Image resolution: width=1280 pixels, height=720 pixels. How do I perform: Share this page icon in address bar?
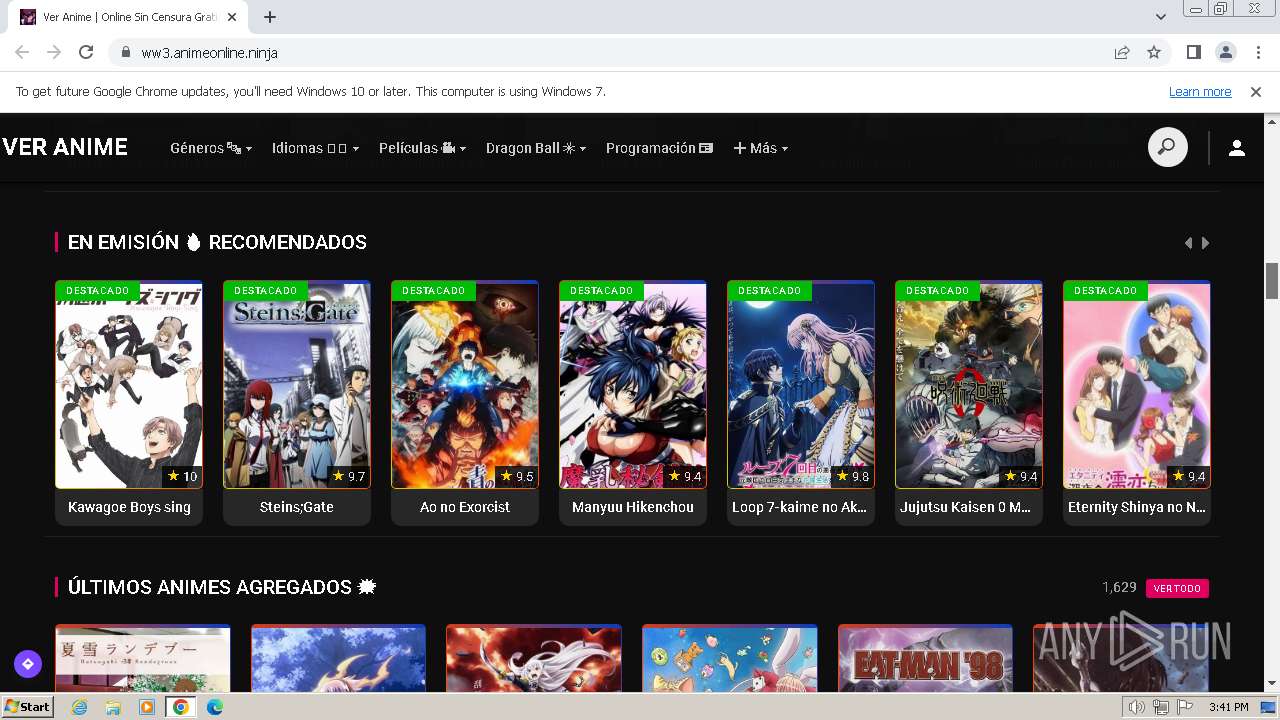point(1122,52)
